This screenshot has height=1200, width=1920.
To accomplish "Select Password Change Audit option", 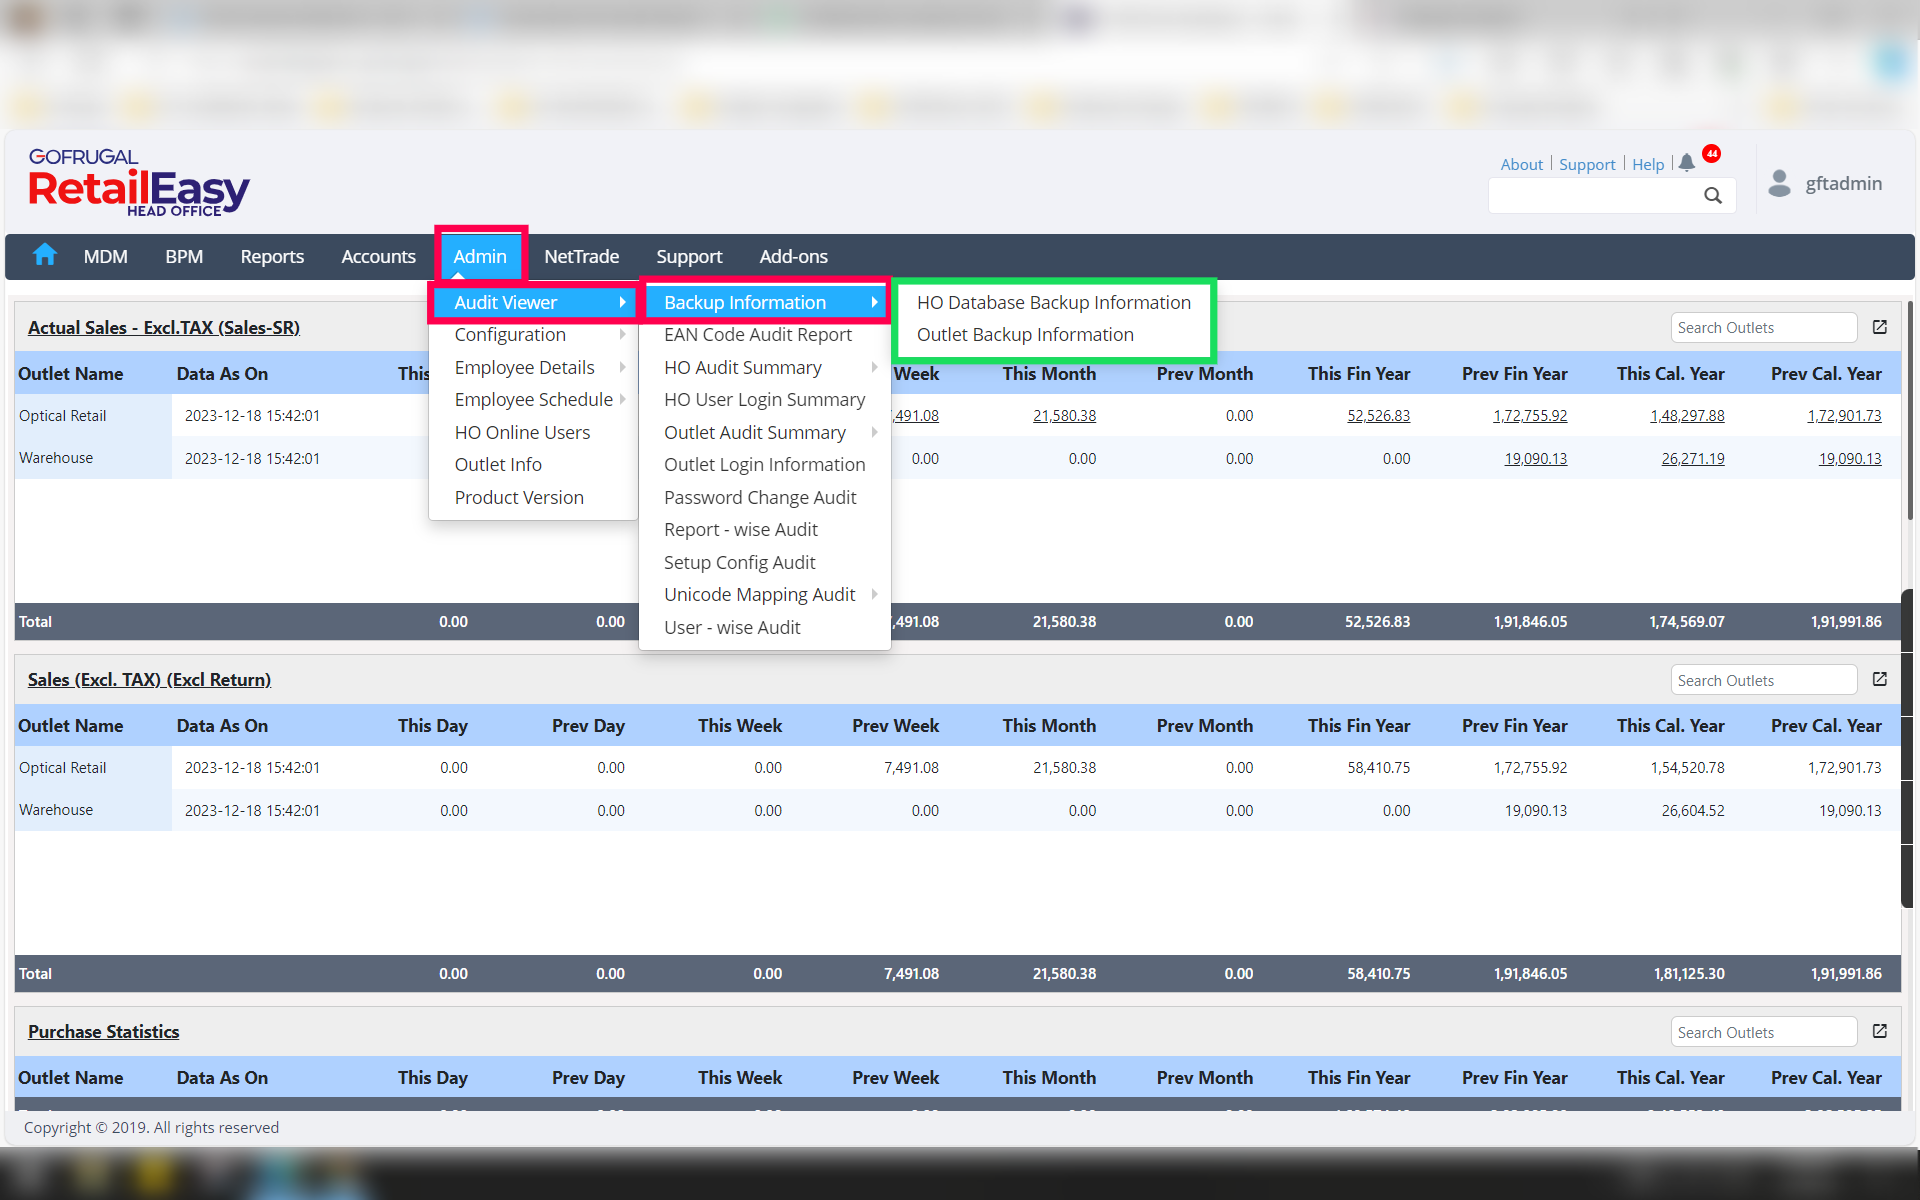I will (x=760, y=498).
